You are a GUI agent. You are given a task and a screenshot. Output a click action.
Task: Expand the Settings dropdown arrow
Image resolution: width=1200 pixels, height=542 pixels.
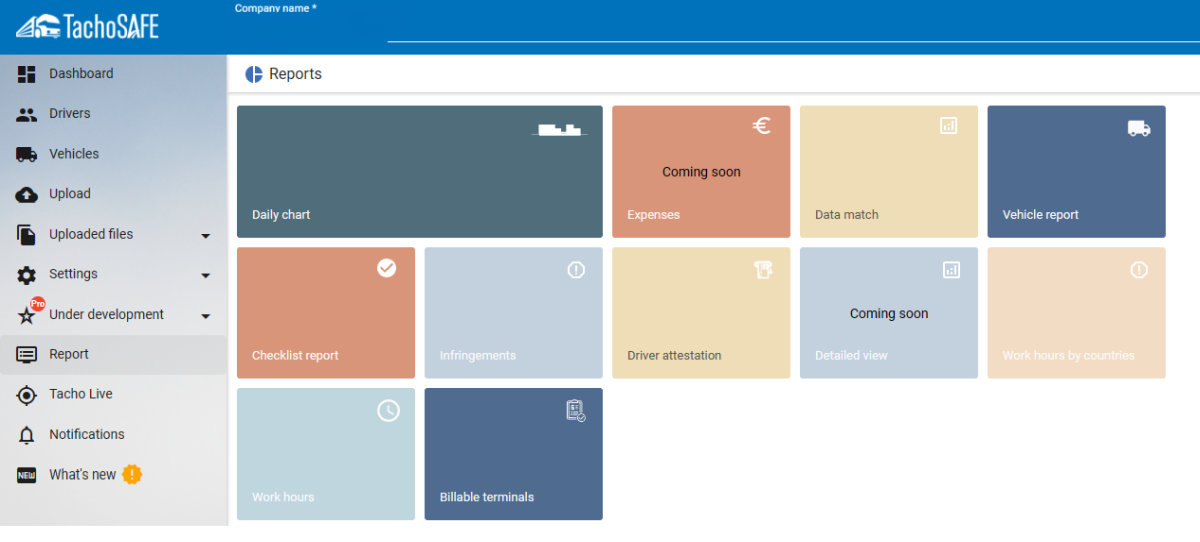coord(206,276)
